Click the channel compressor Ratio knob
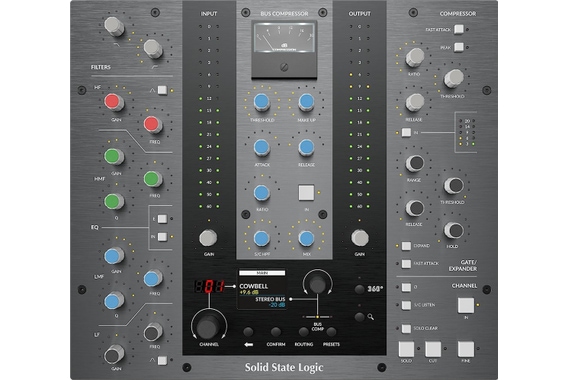This screenshot has height=380, width=567. (x=415, y=57)
